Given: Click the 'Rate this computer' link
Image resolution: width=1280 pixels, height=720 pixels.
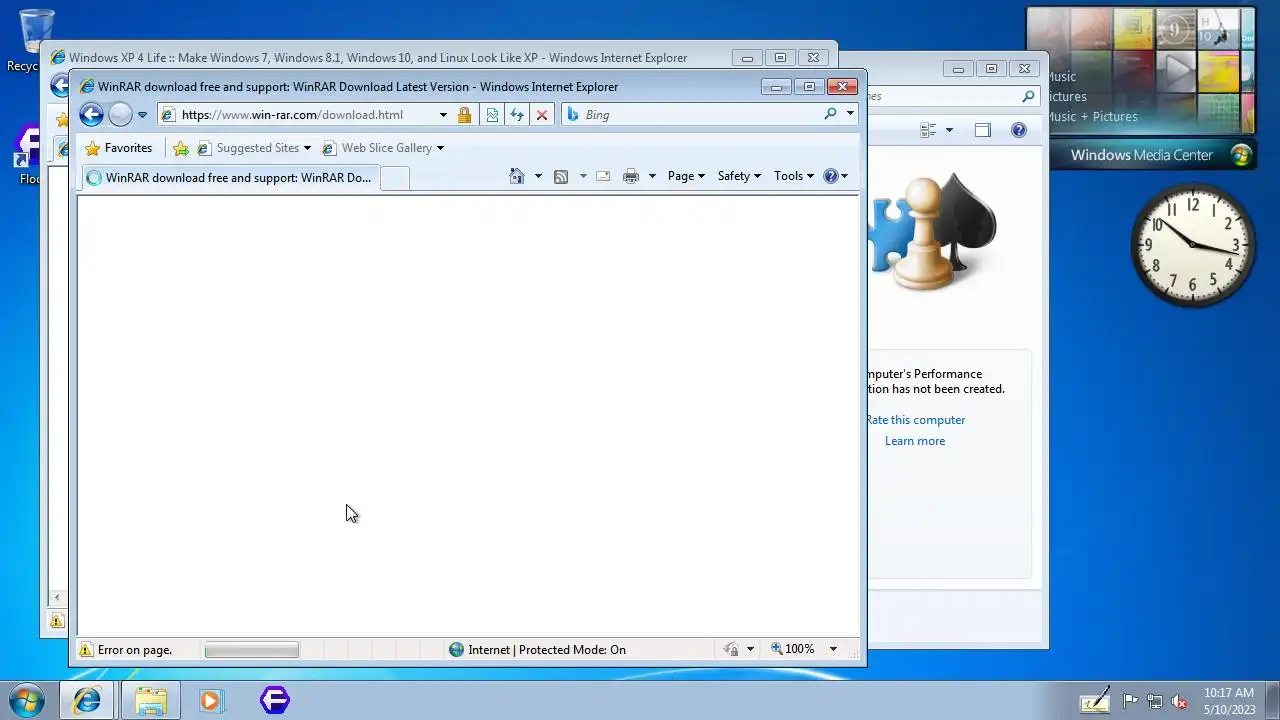Looking at the screenshot, I should pyautogui.click(x=916, y=420).
